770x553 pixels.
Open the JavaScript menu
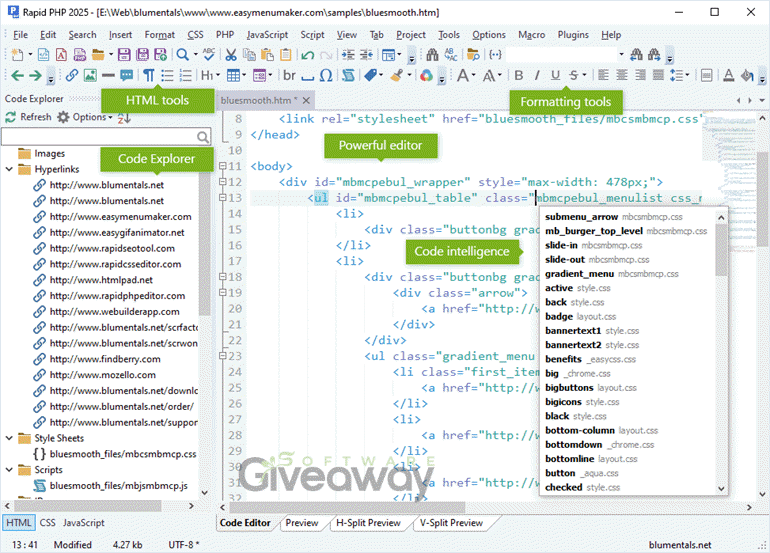click(x=267, y=35)
